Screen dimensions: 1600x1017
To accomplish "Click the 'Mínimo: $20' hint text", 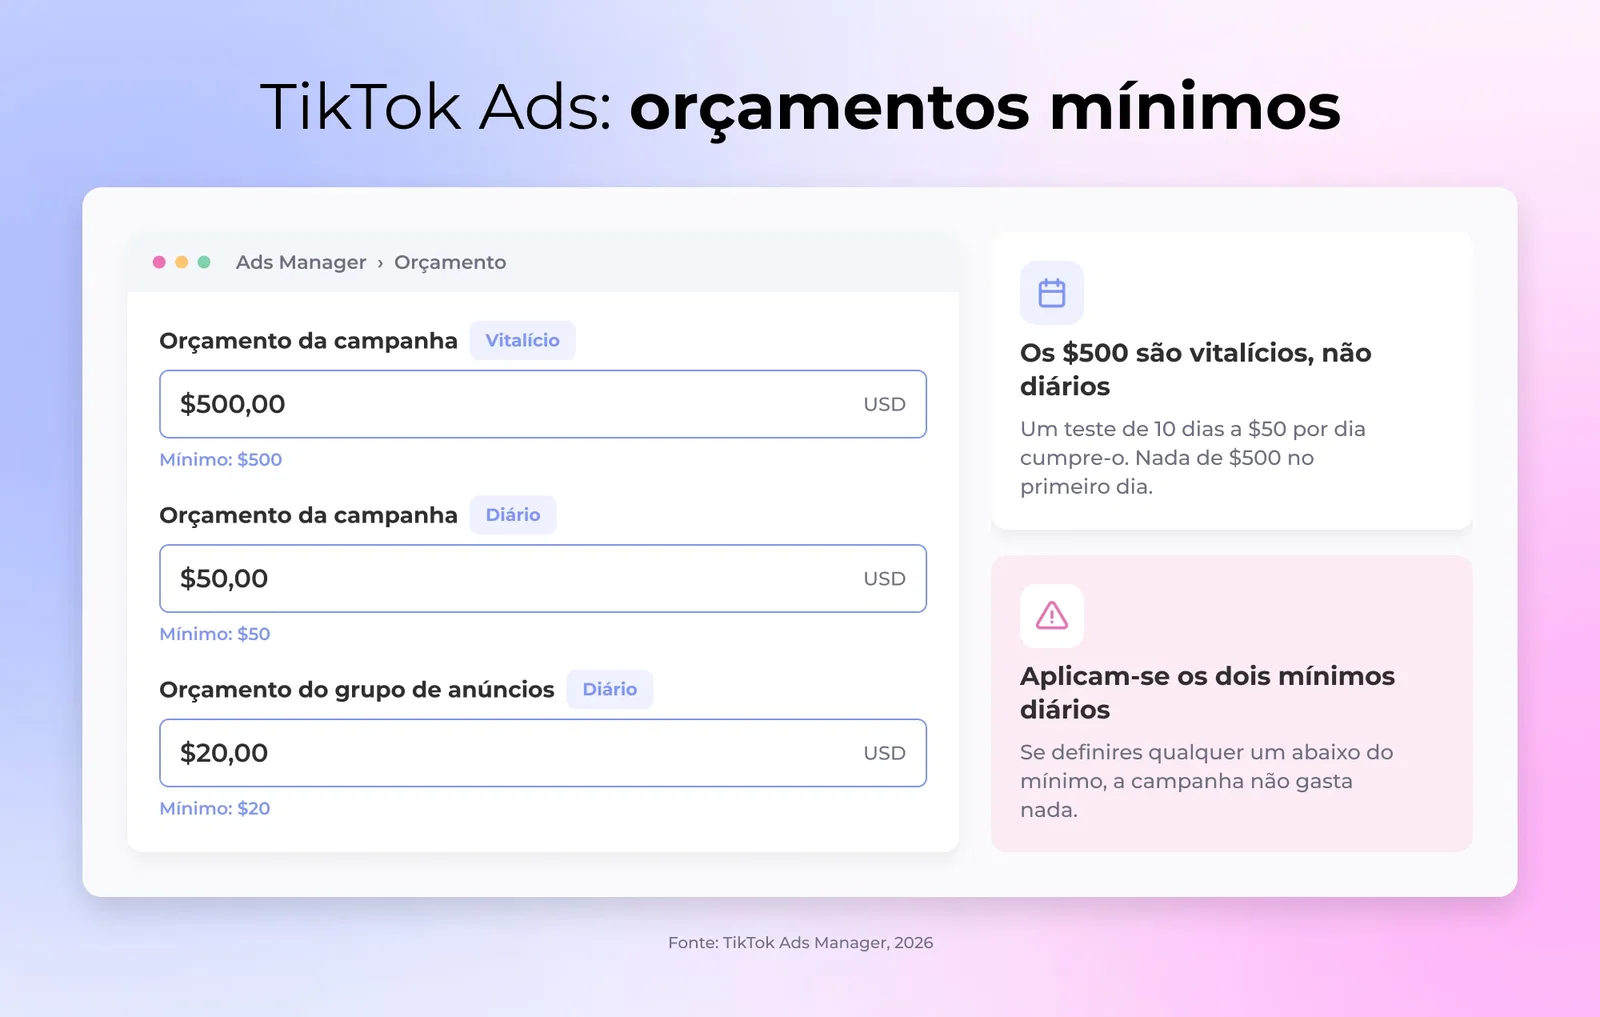I will coord(215,808).
